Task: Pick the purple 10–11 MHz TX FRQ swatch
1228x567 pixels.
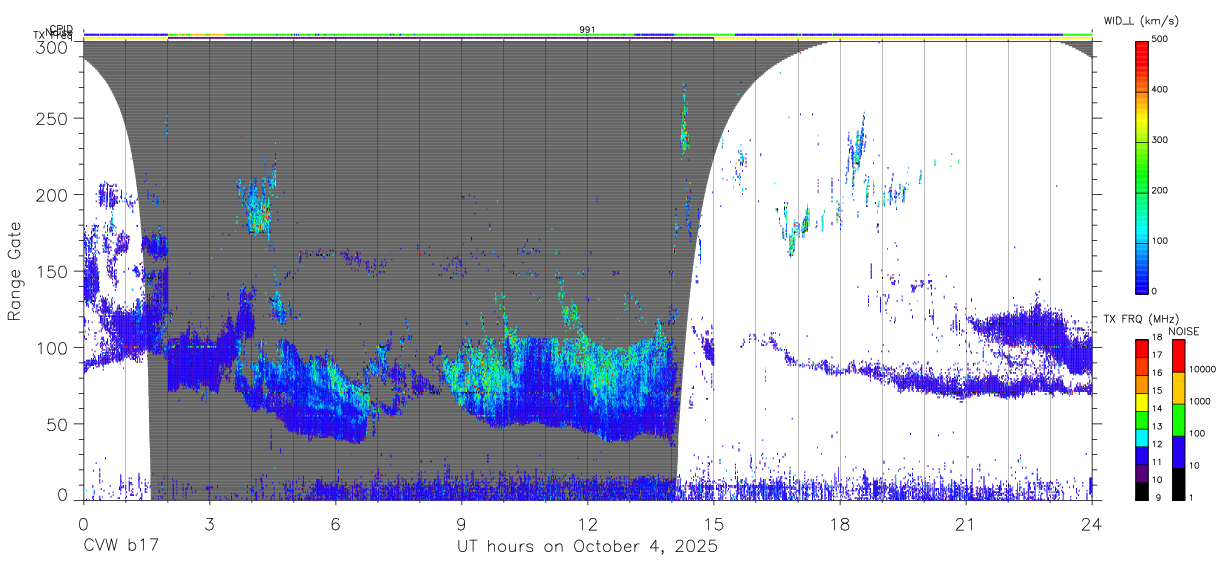Action: [x=1141, y=473]
